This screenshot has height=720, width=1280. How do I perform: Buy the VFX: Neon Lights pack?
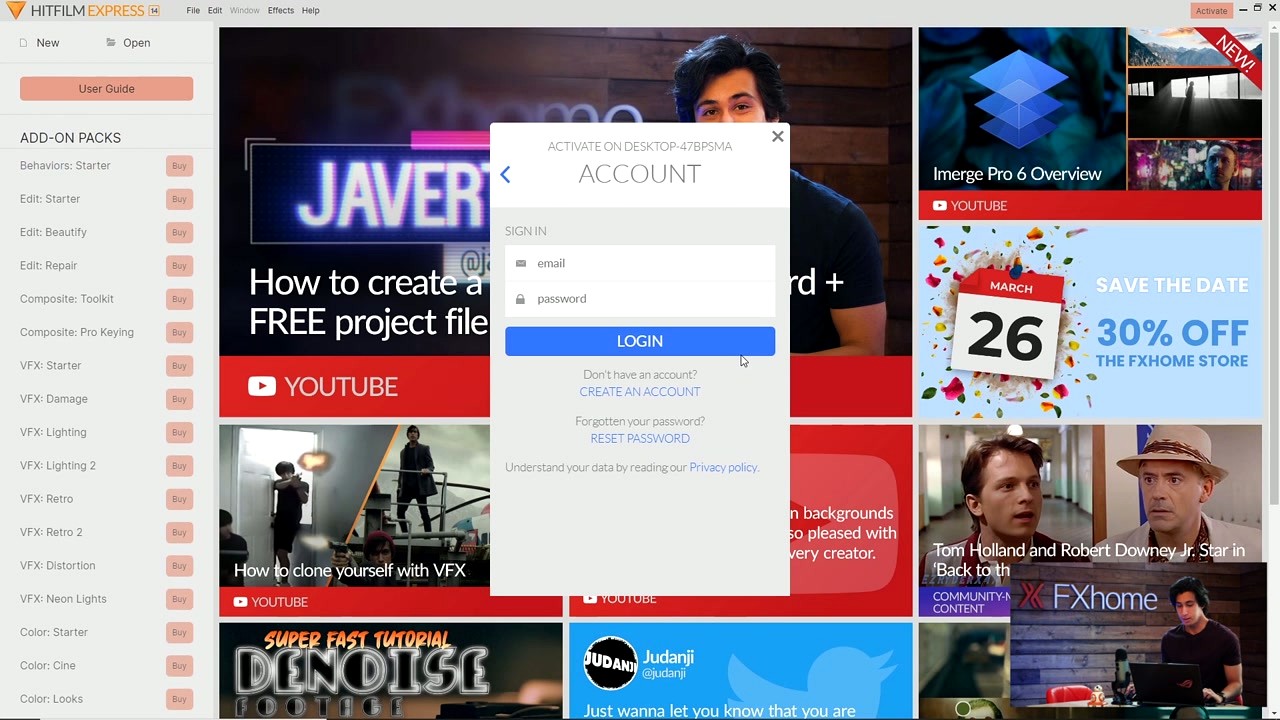[179, 598]
